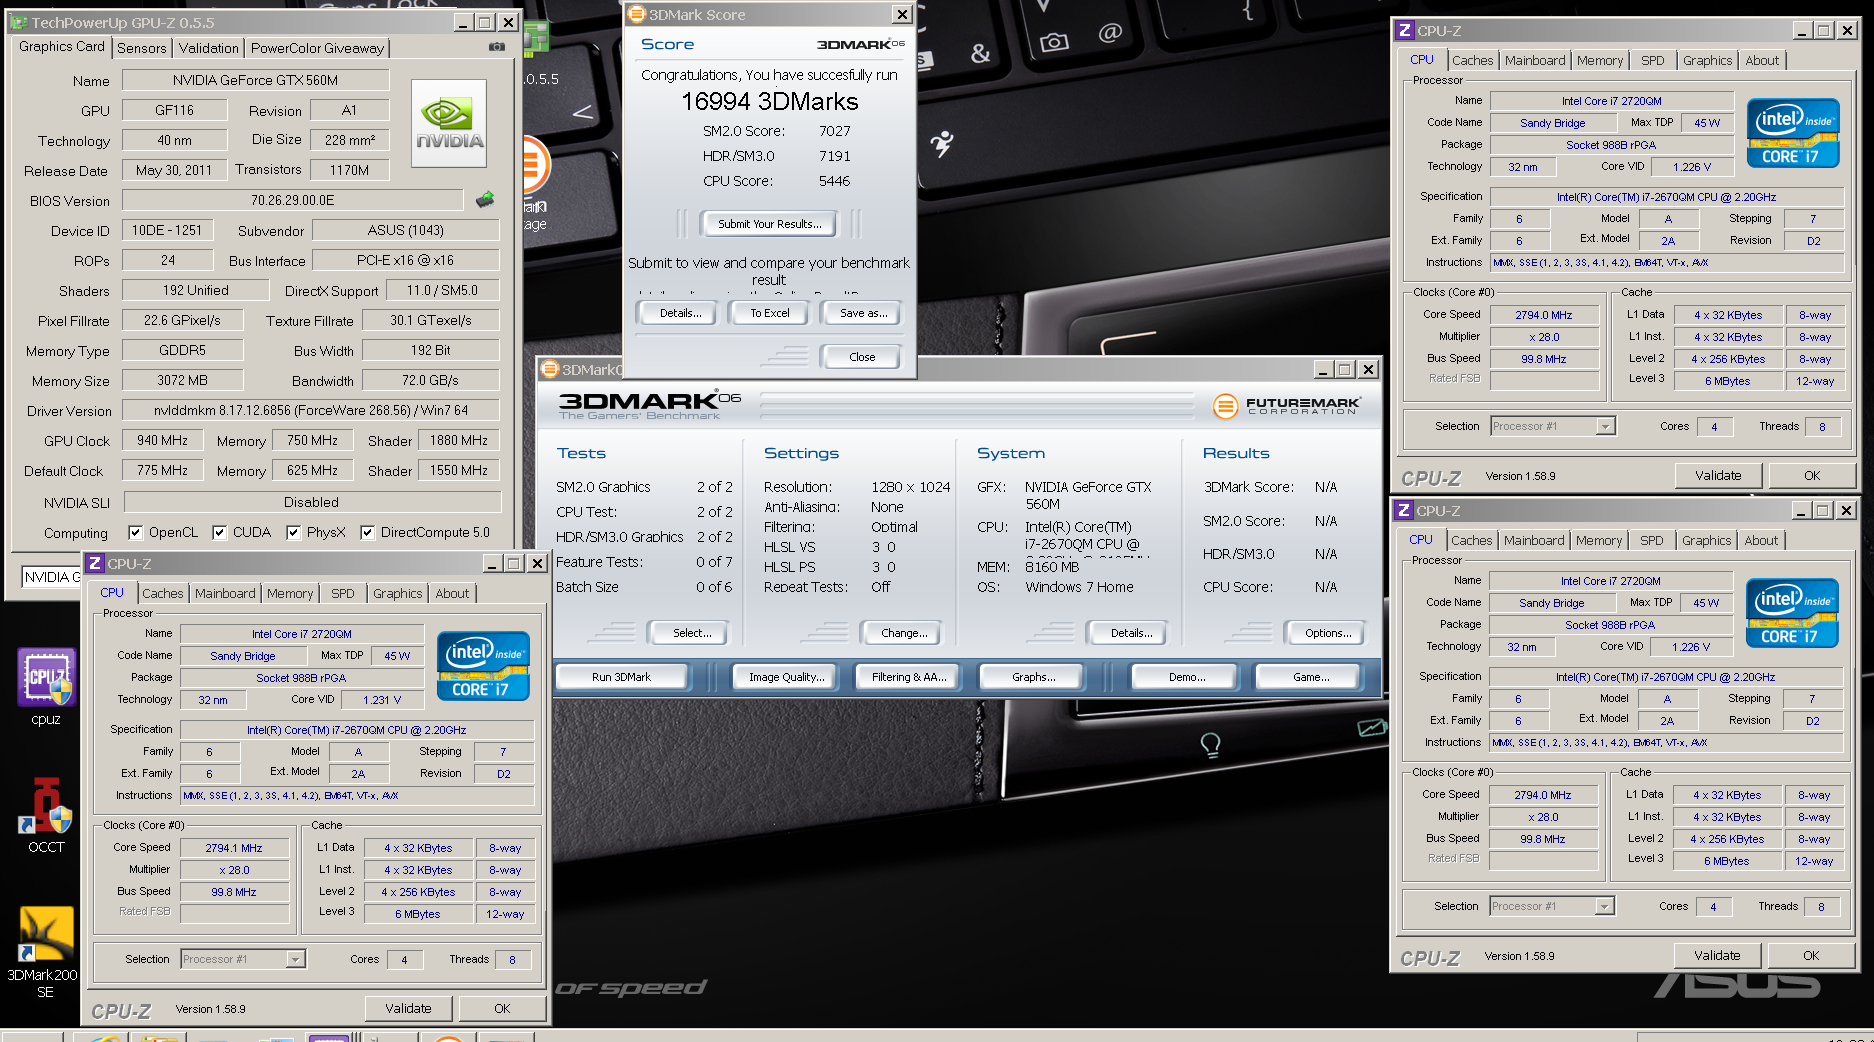This screenshot has width=1874, height=1042.
Task: Click Options button under Results
Action: pyautogui.click(x=1328, y=633)
